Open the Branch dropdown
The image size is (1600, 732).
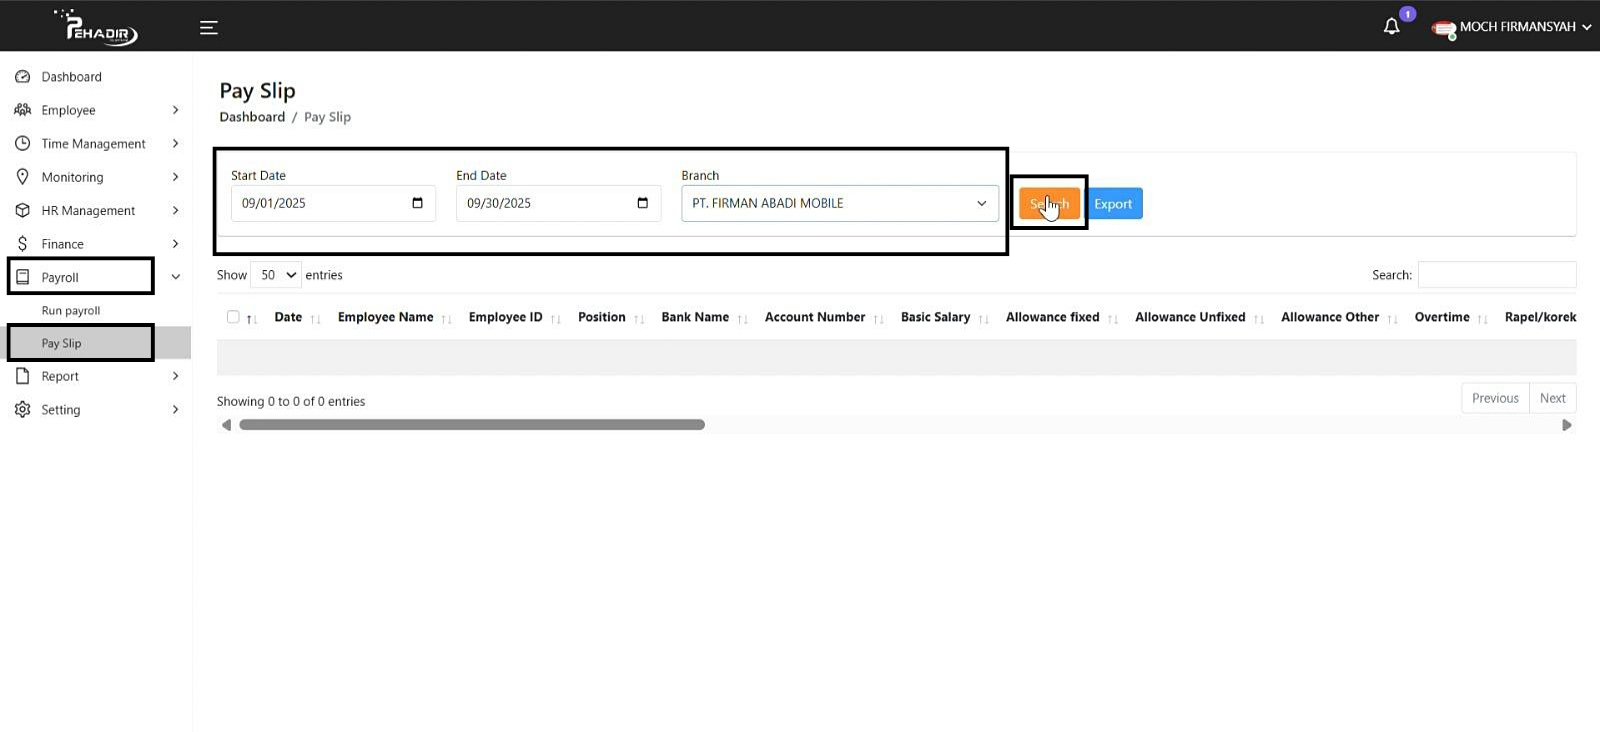[x=839, y=203]
